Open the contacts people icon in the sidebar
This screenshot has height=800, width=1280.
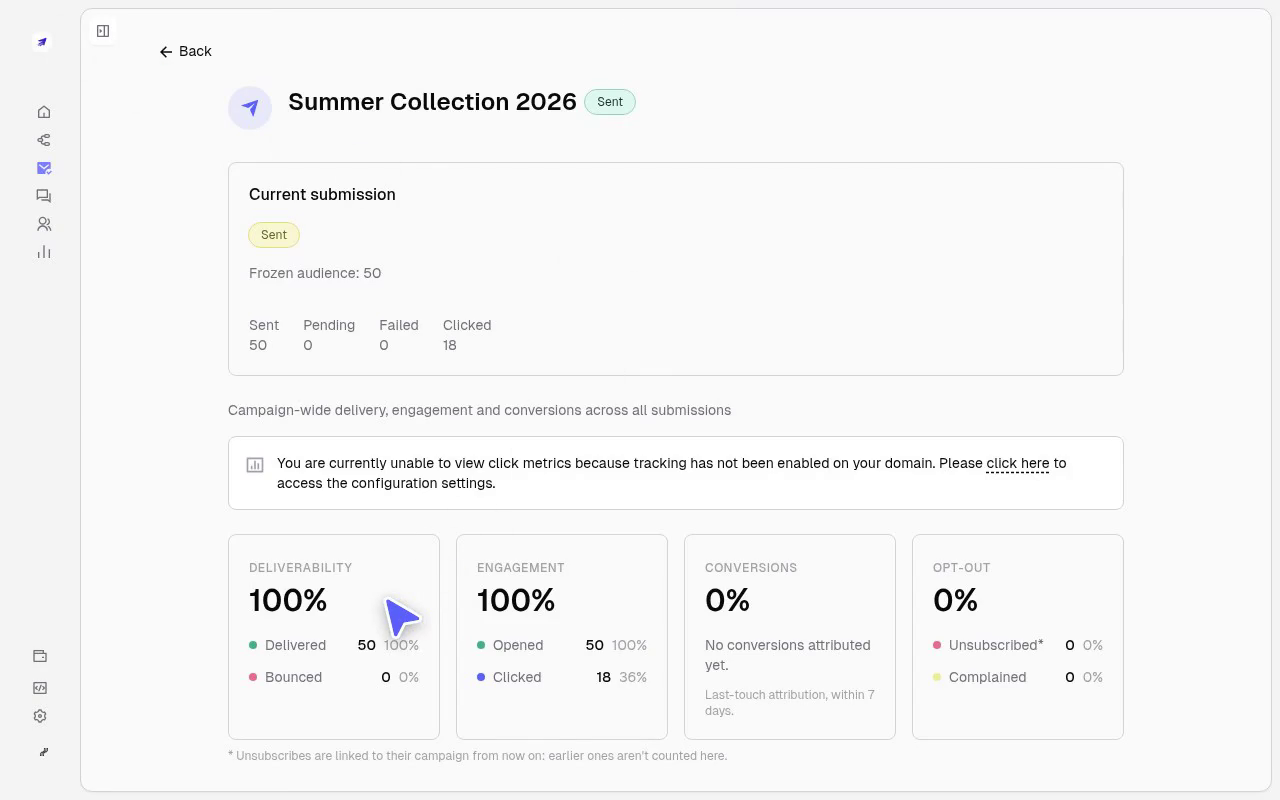click(44, 224)
